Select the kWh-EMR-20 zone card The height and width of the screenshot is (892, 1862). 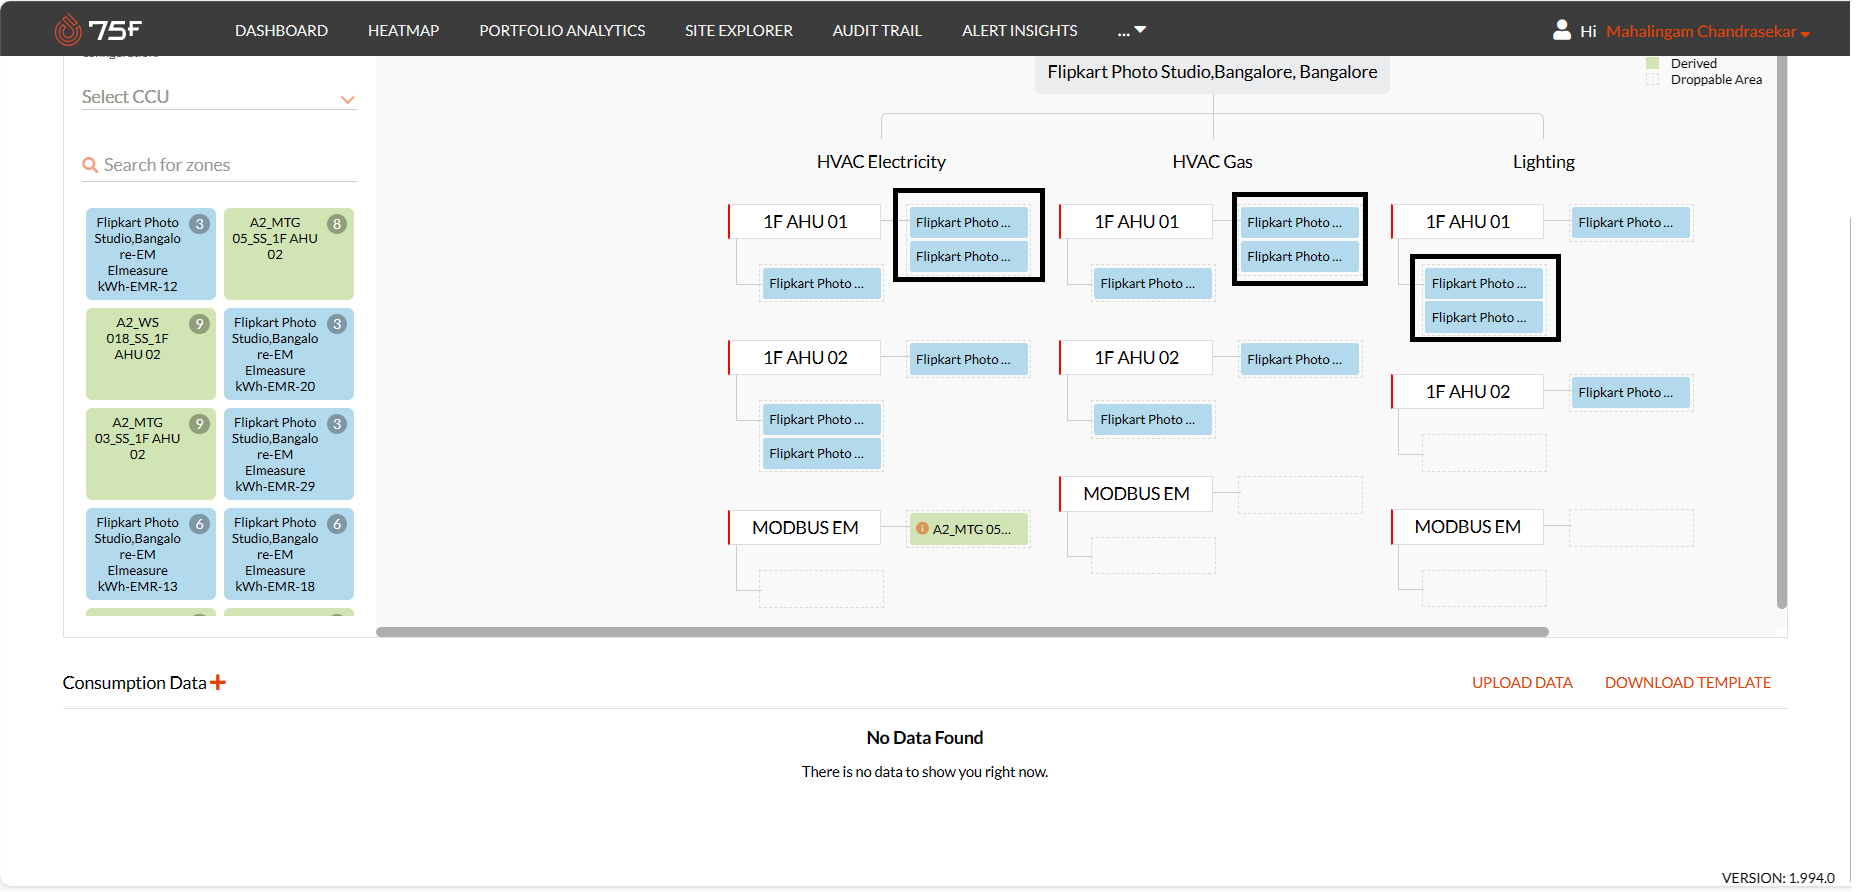pos(289,354)
